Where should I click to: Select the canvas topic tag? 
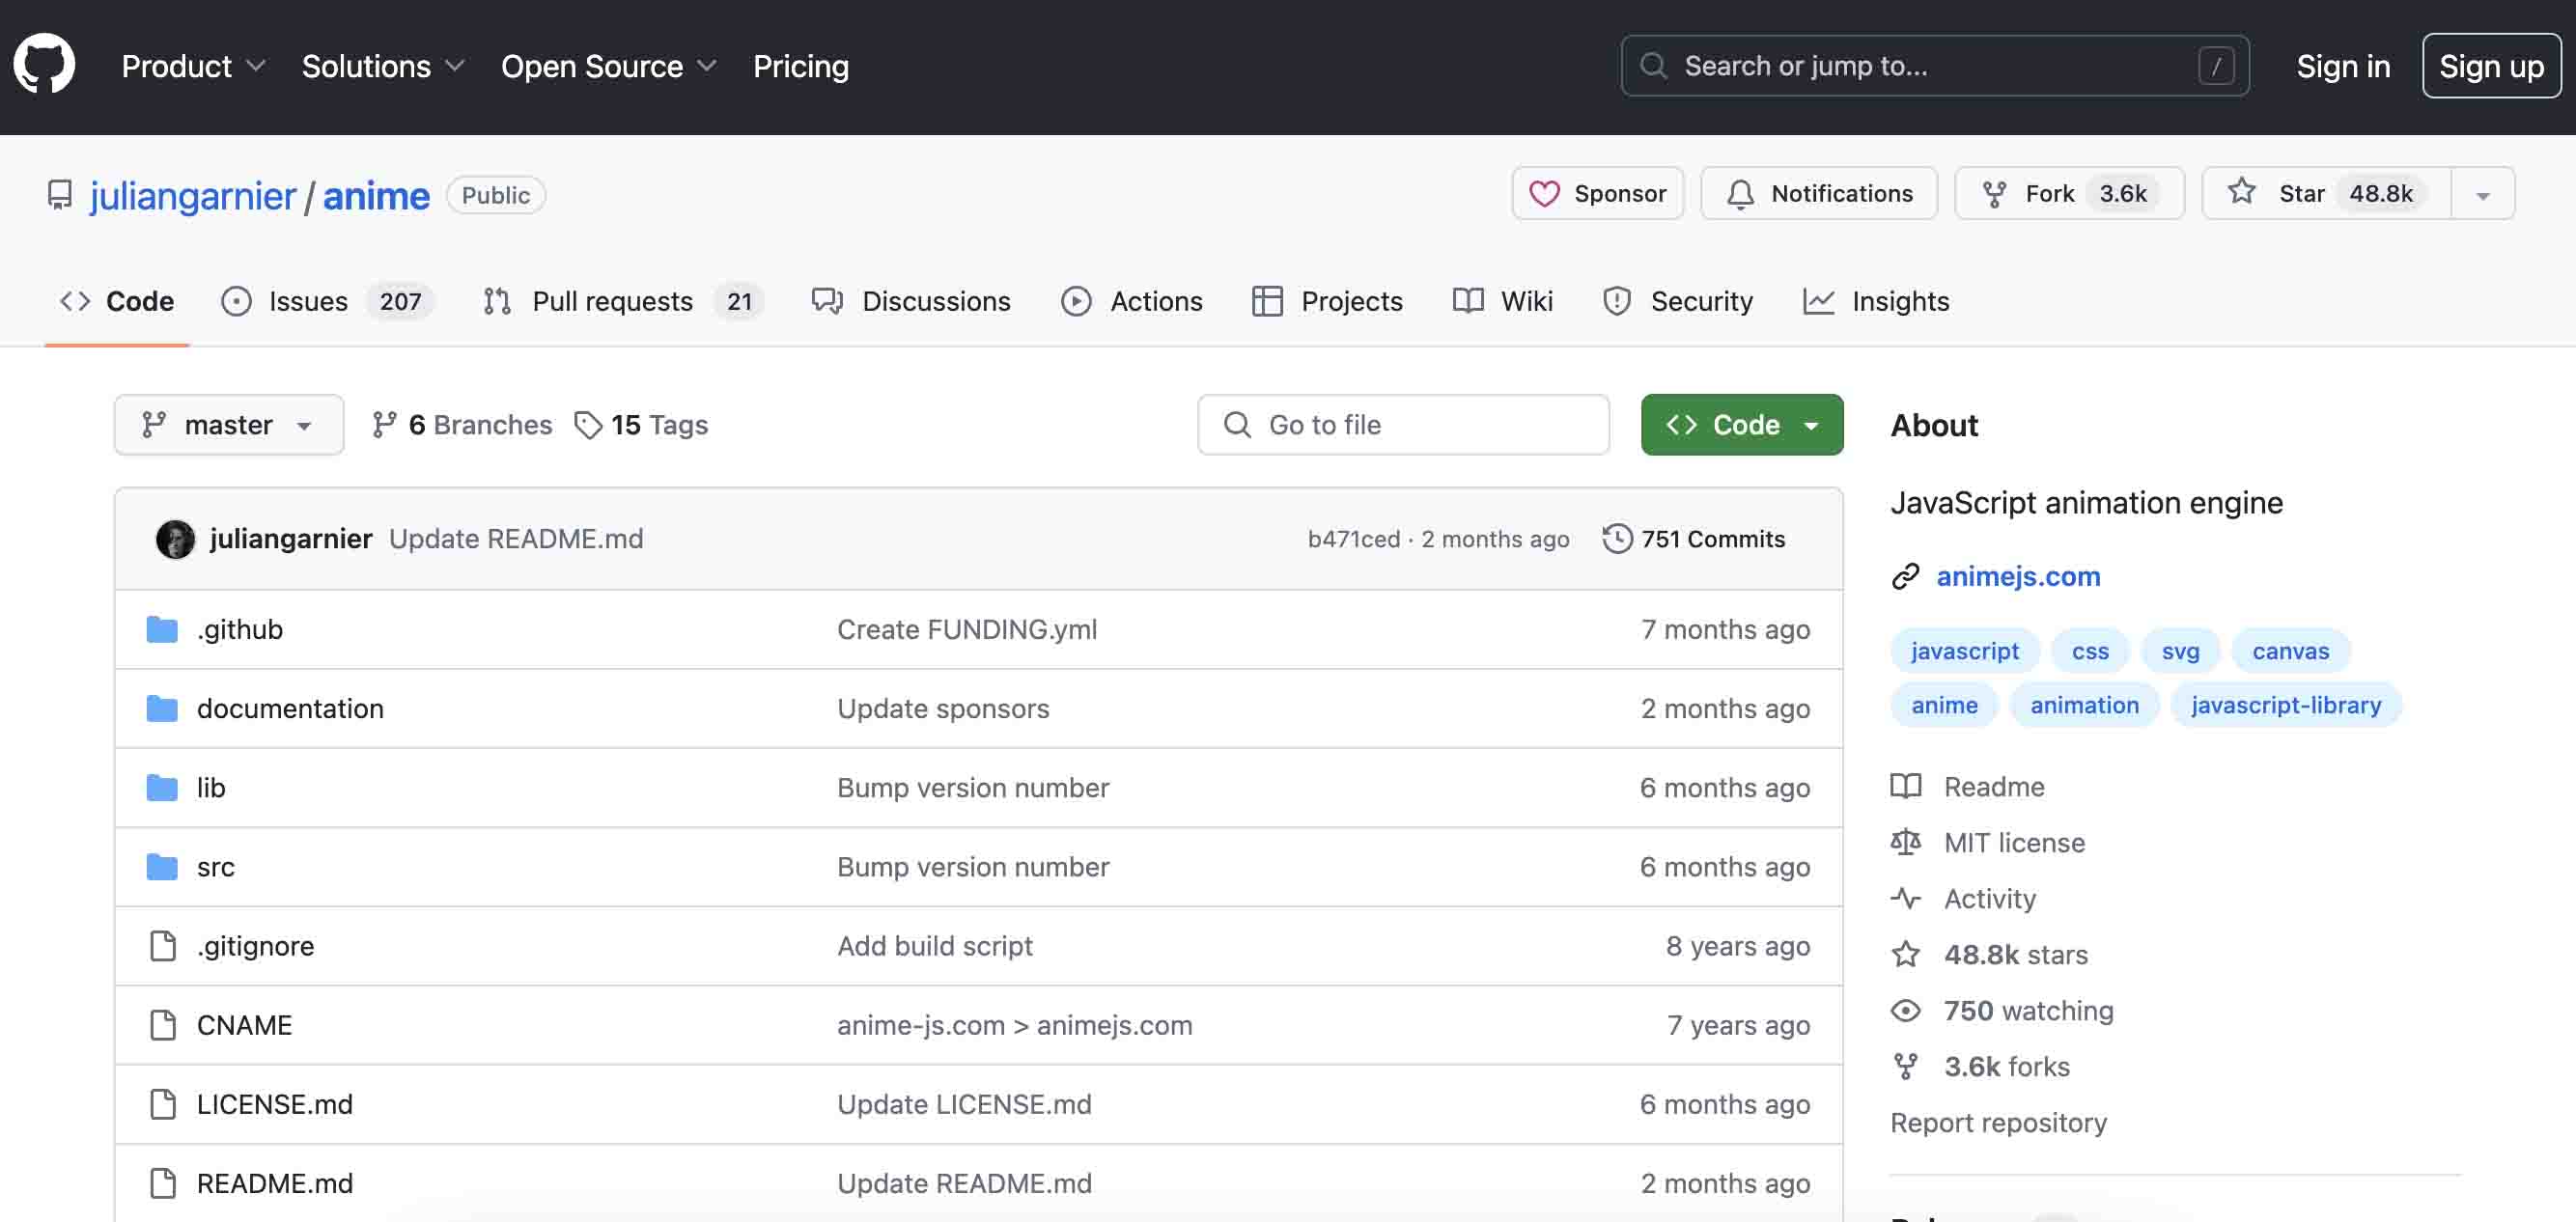coord(2290,651)
